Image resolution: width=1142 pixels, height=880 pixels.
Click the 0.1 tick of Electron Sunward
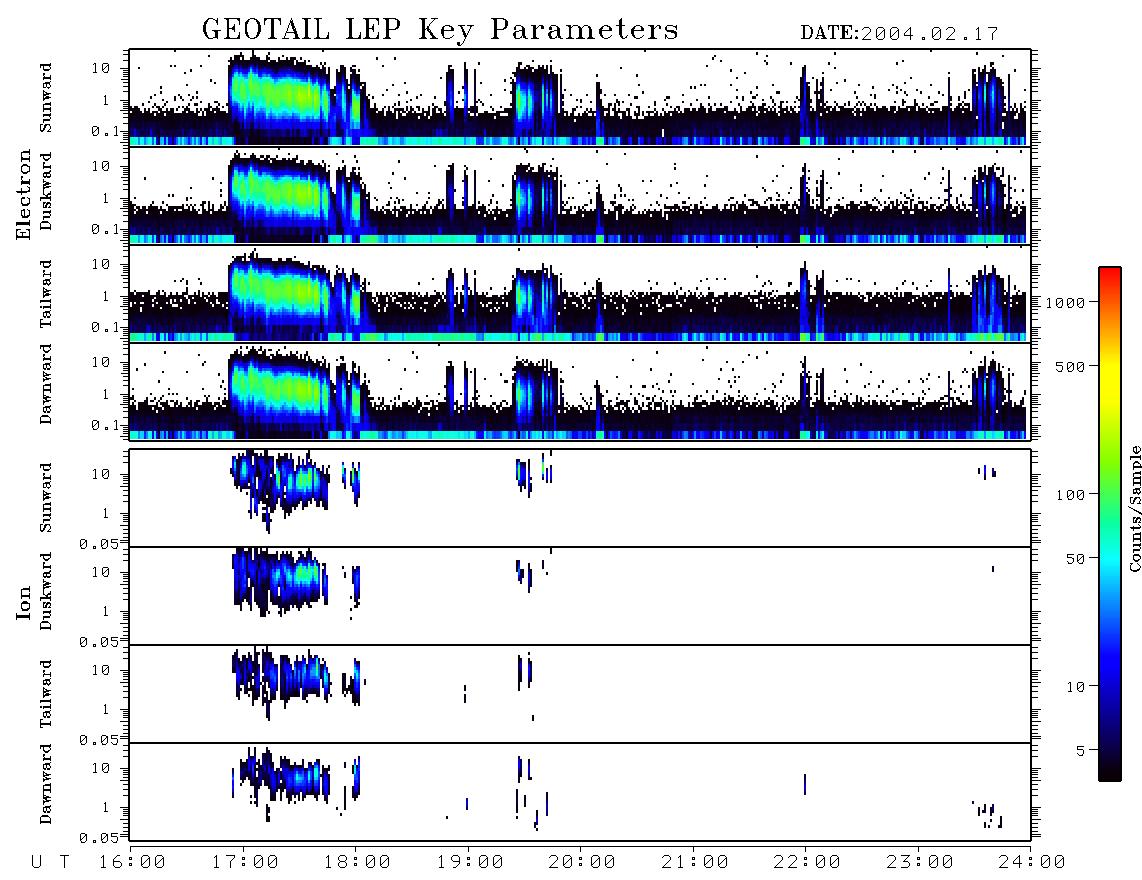coord(105,132)
